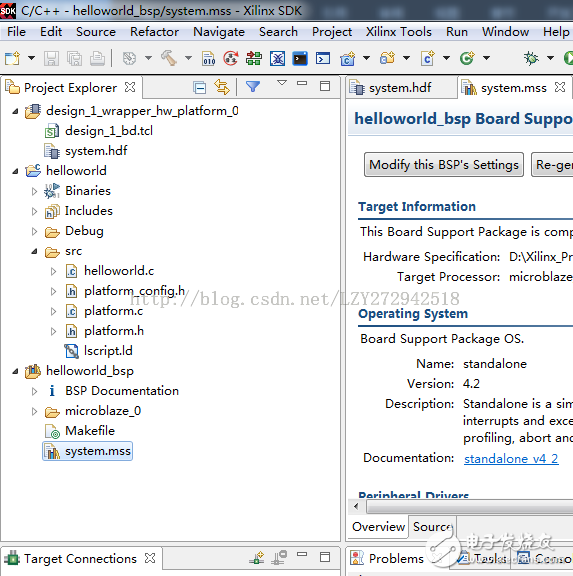Click the XMD console terminal icon
The image size is (573, 576).
300,58
